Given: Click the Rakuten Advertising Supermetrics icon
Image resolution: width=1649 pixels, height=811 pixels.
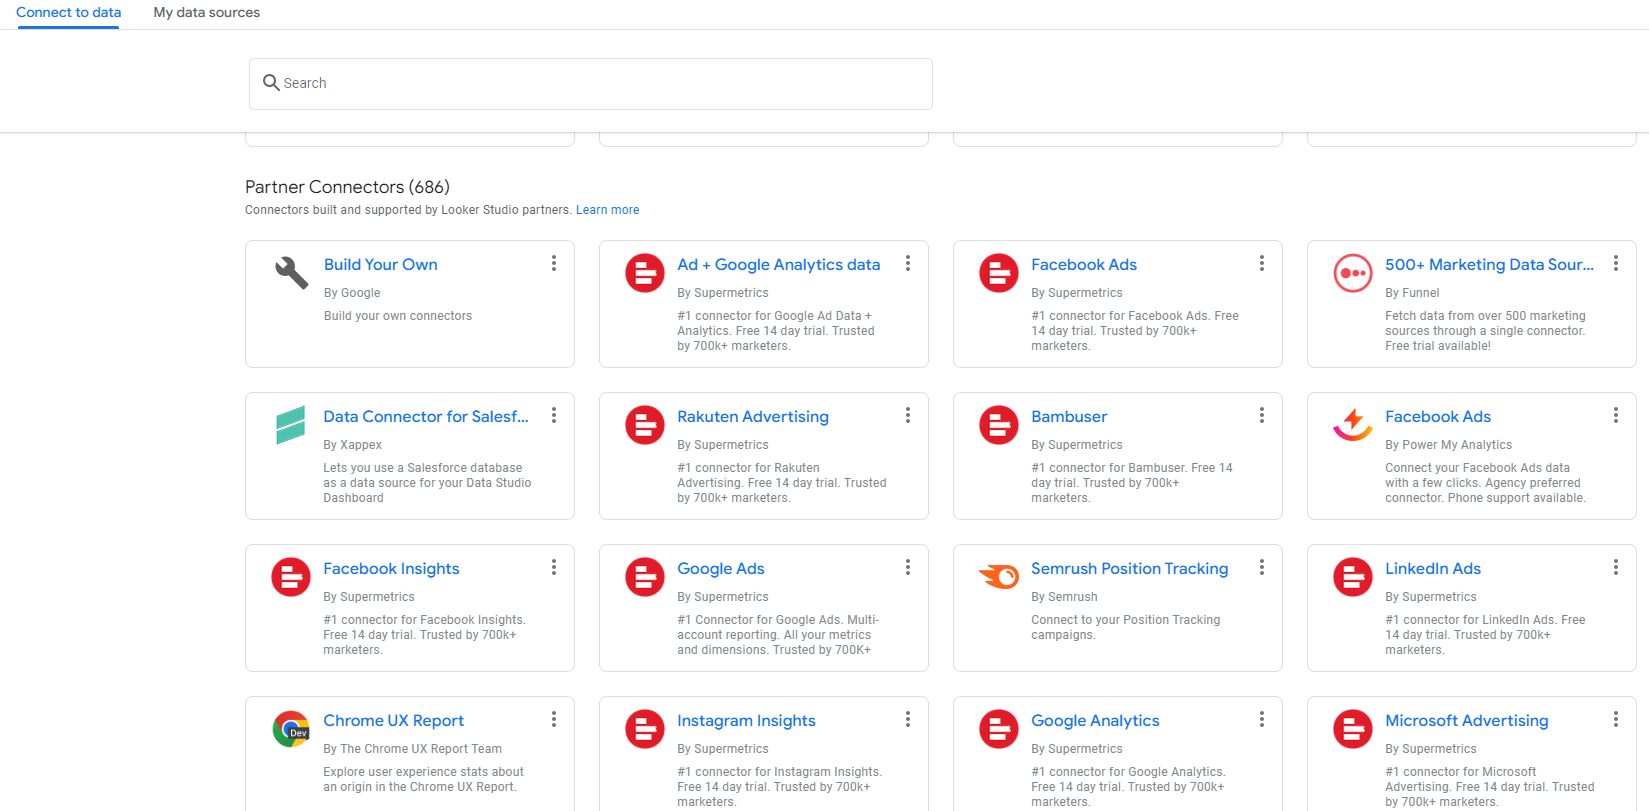Looking at the screenshot, I should coord(644,425).
